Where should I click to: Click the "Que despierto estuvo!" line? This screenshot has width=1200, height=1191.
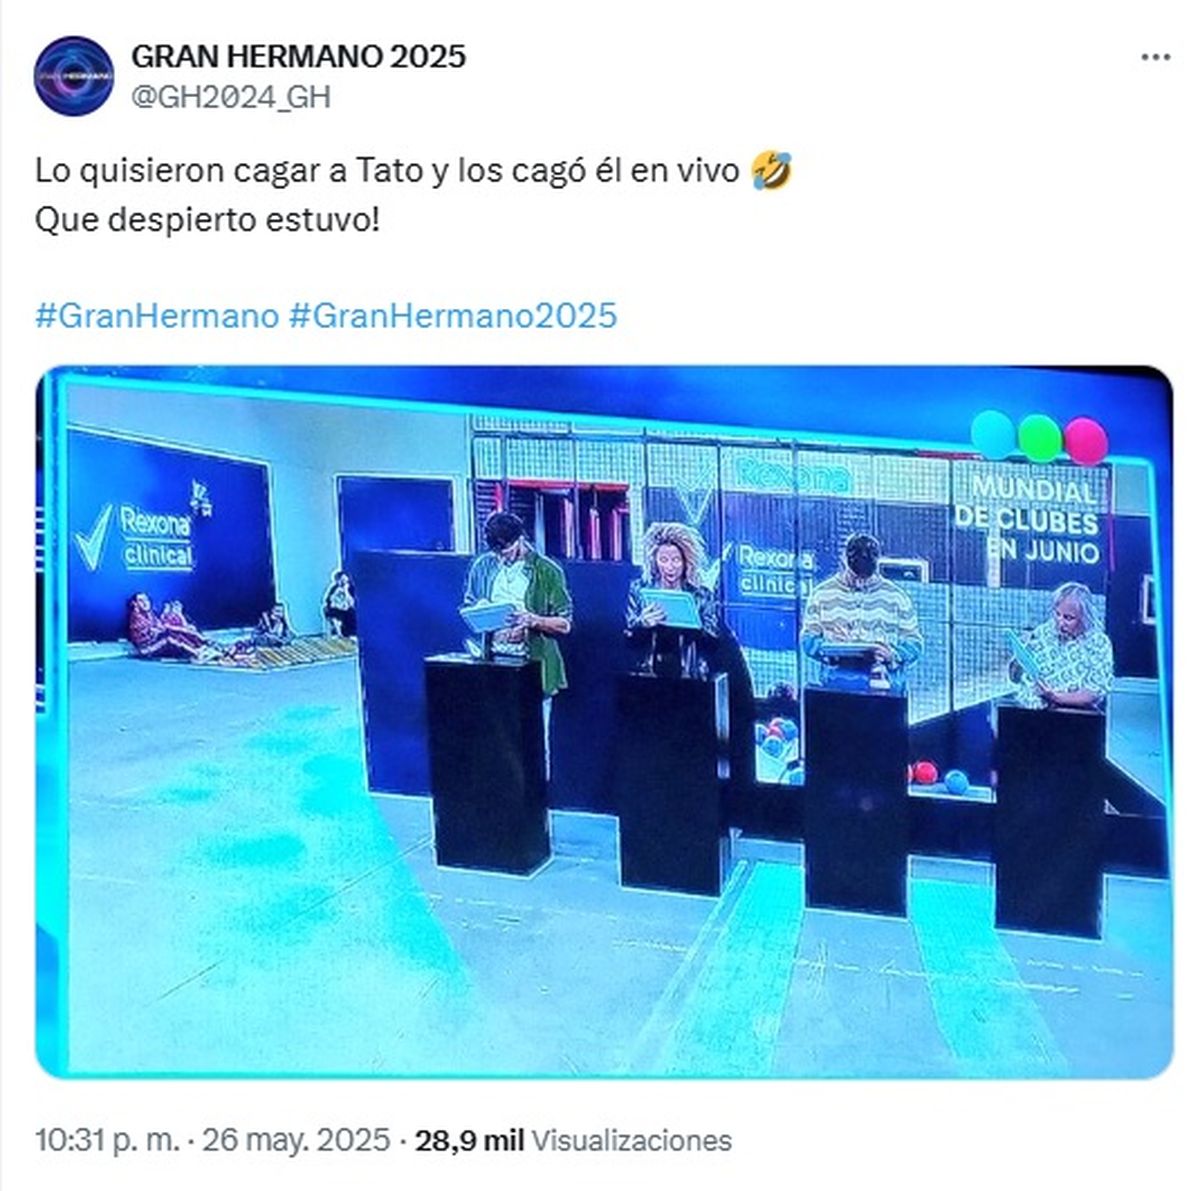207,219
